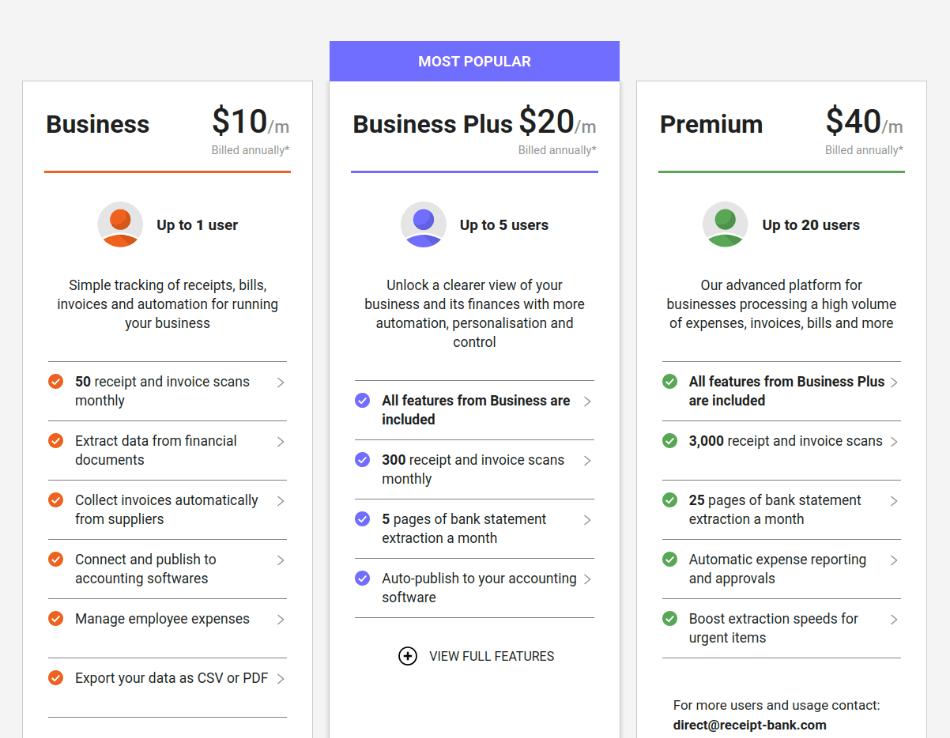Click green checkmark beside Boost extraction speeds

[669, 619]
